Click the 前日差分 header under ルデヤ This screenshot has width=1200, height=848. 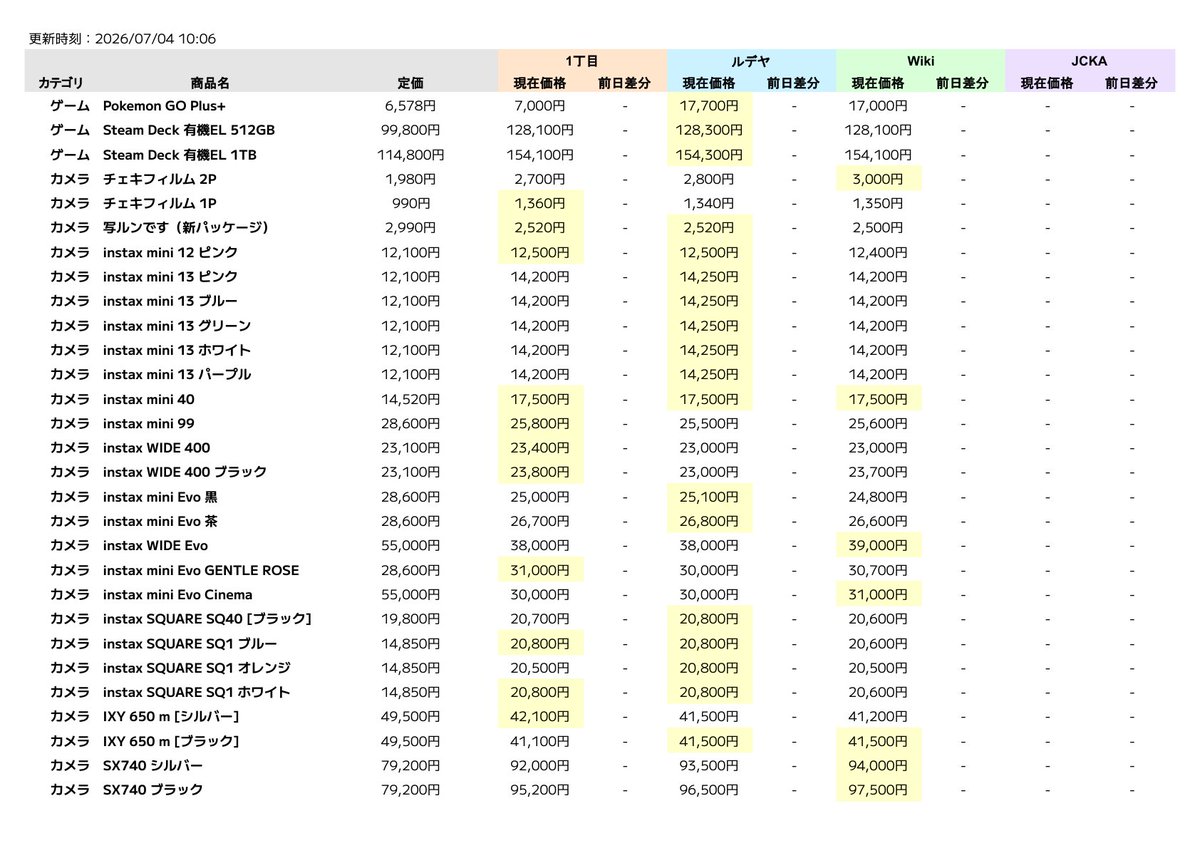click(x=793, y=83)
